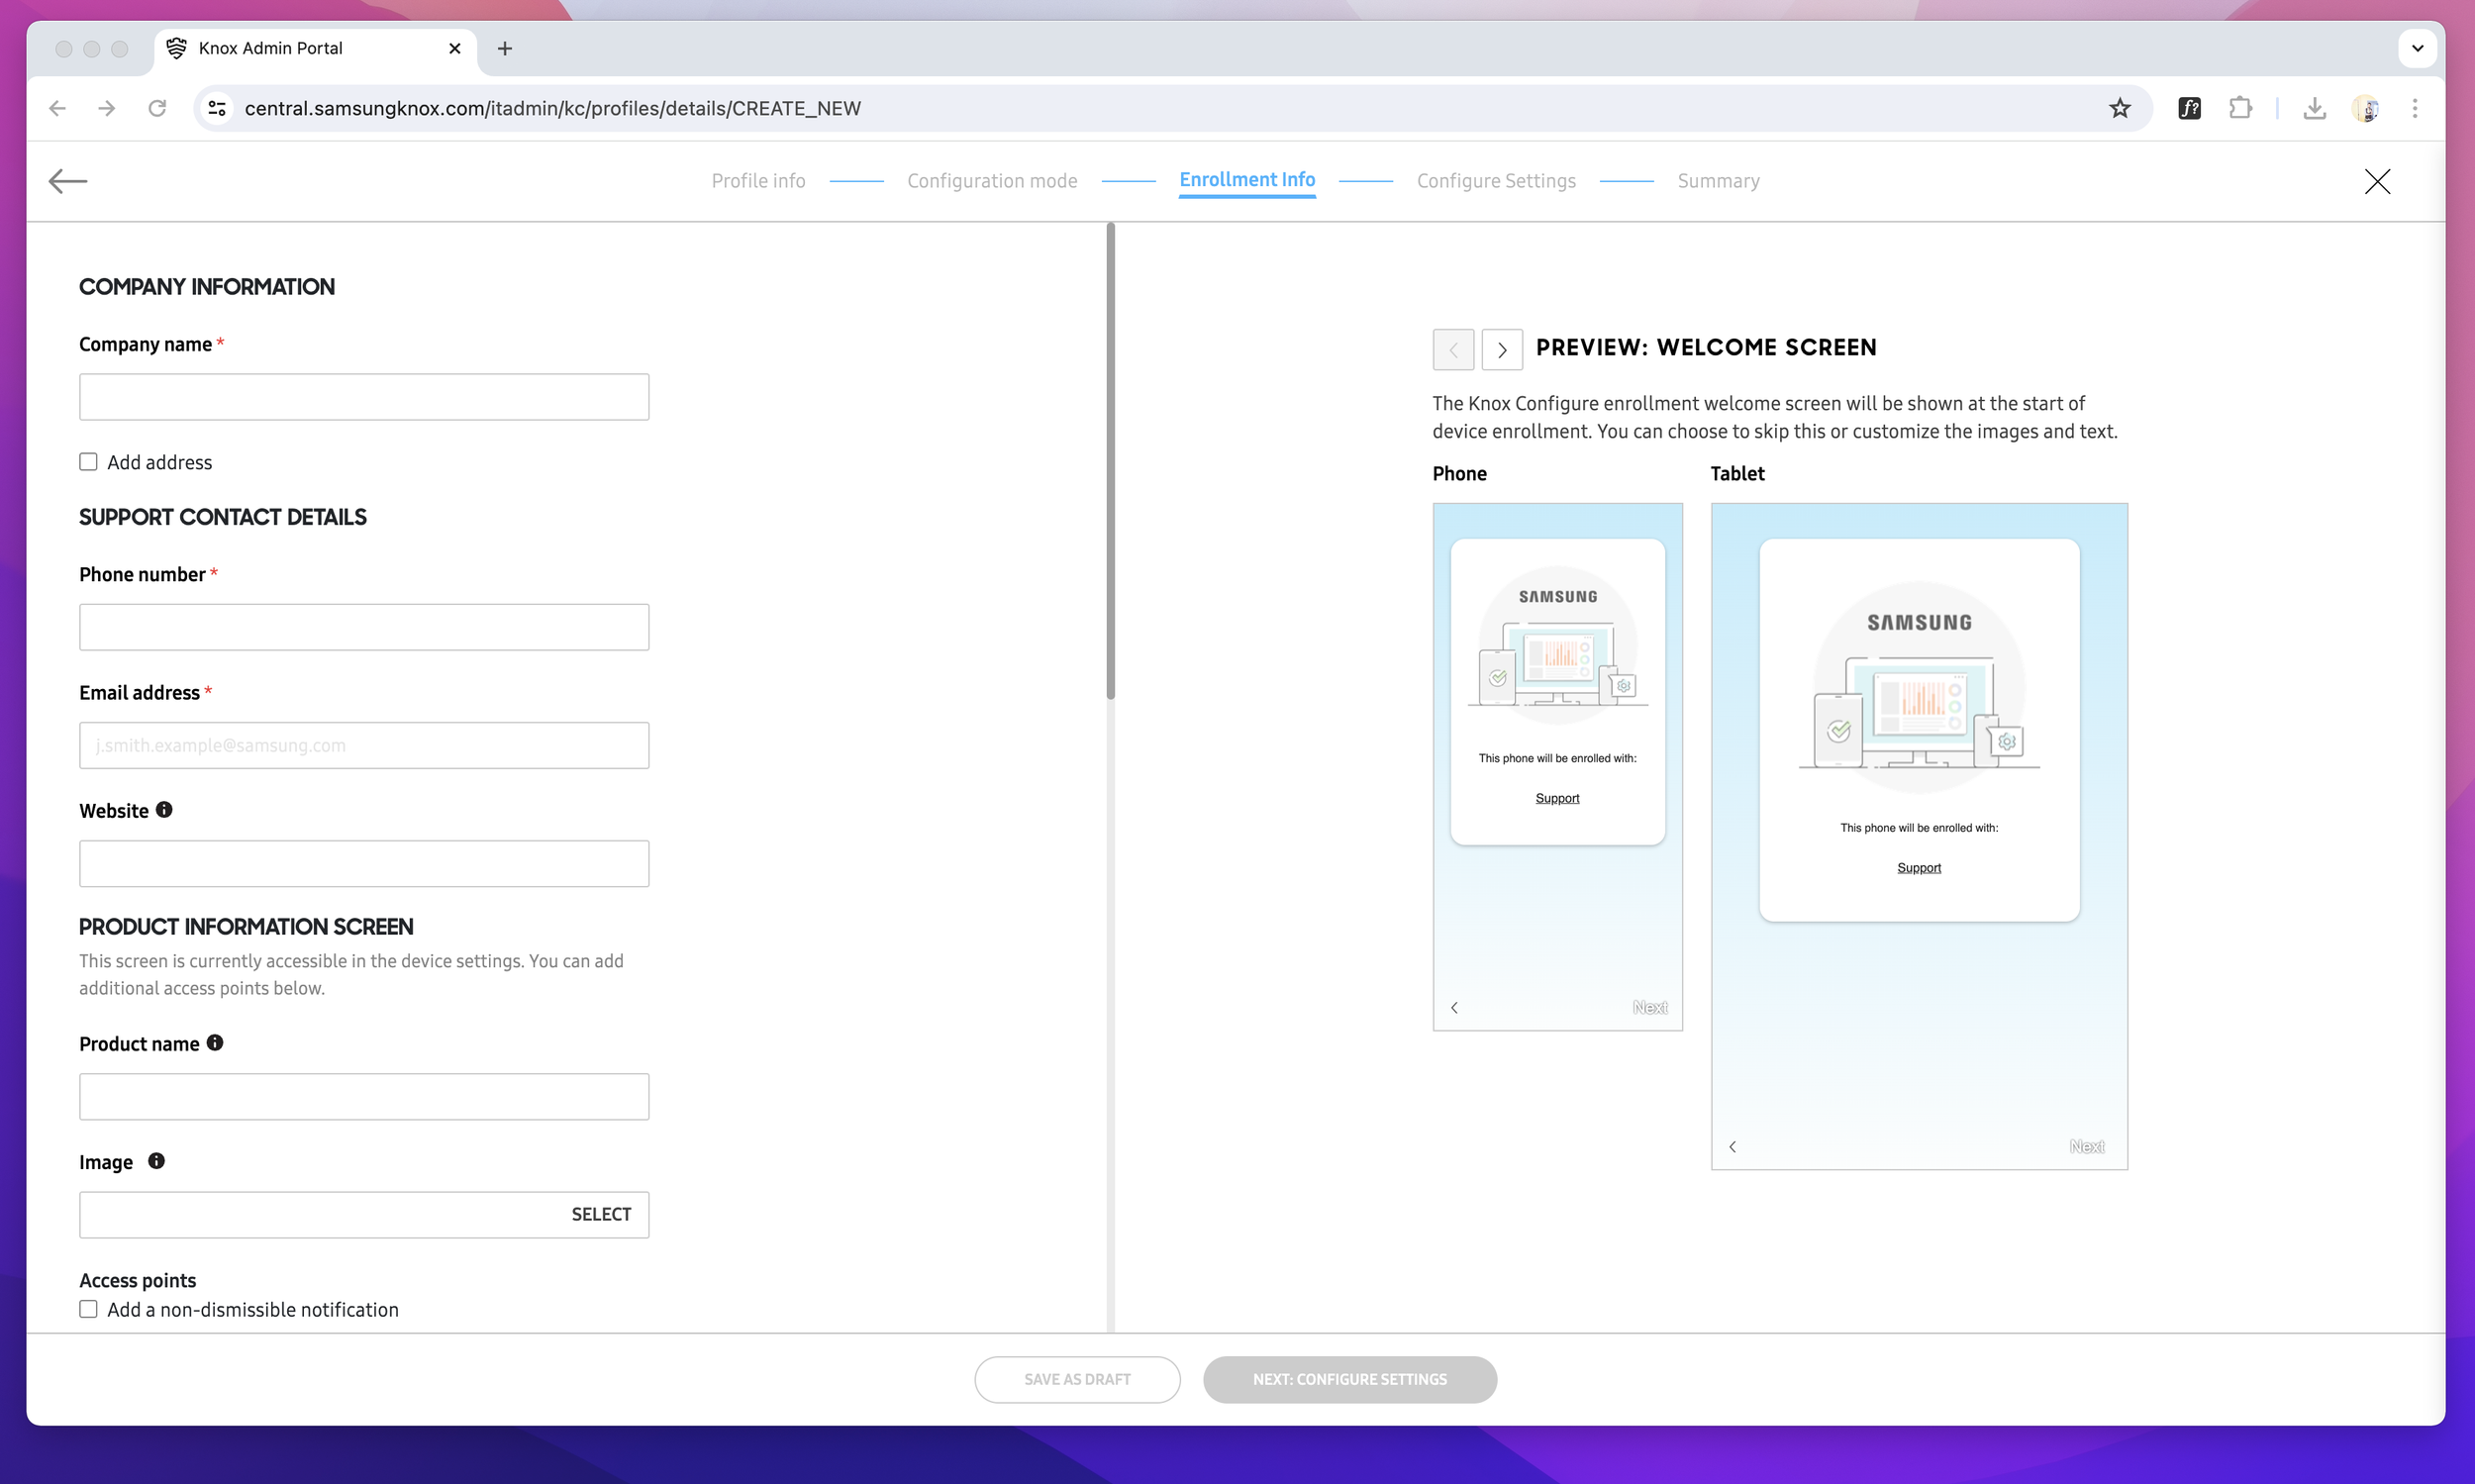The image size is (2475, 1484).
Task: Show next preview screen with right chevron
Action: click(1502, 350)
